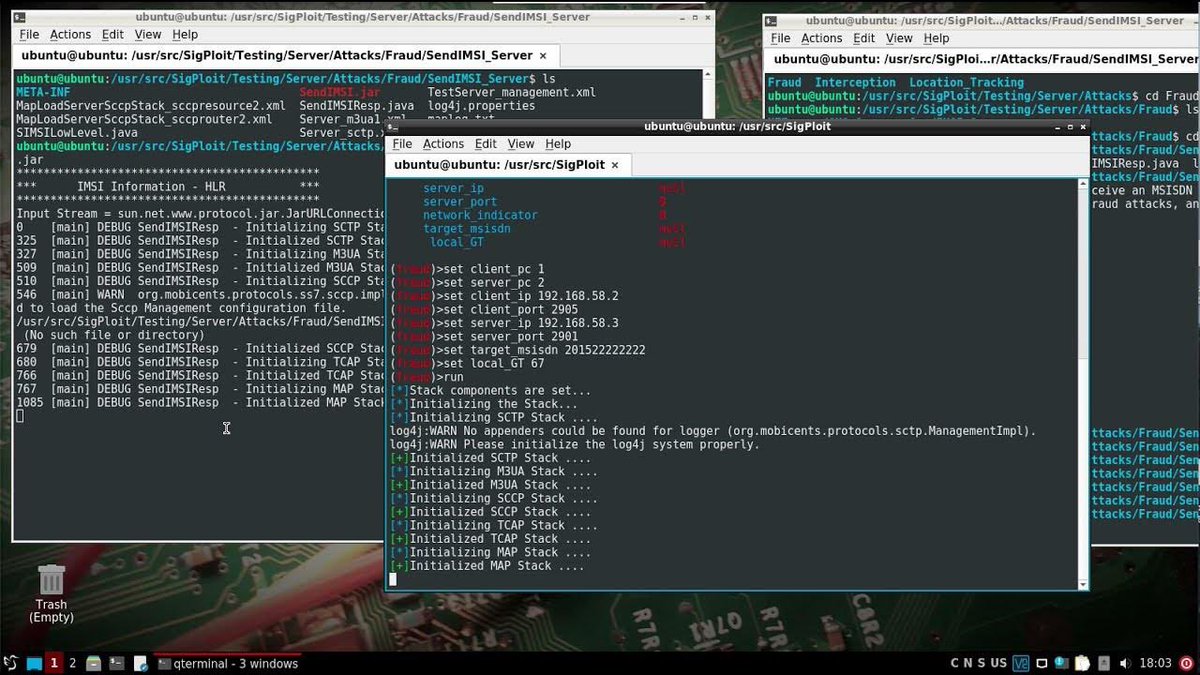The height and width of the screenshot is (675, 1200).
Task: Launch the terminal quick-launch icon
Action: pyautogui.click(x=116, y=663)
